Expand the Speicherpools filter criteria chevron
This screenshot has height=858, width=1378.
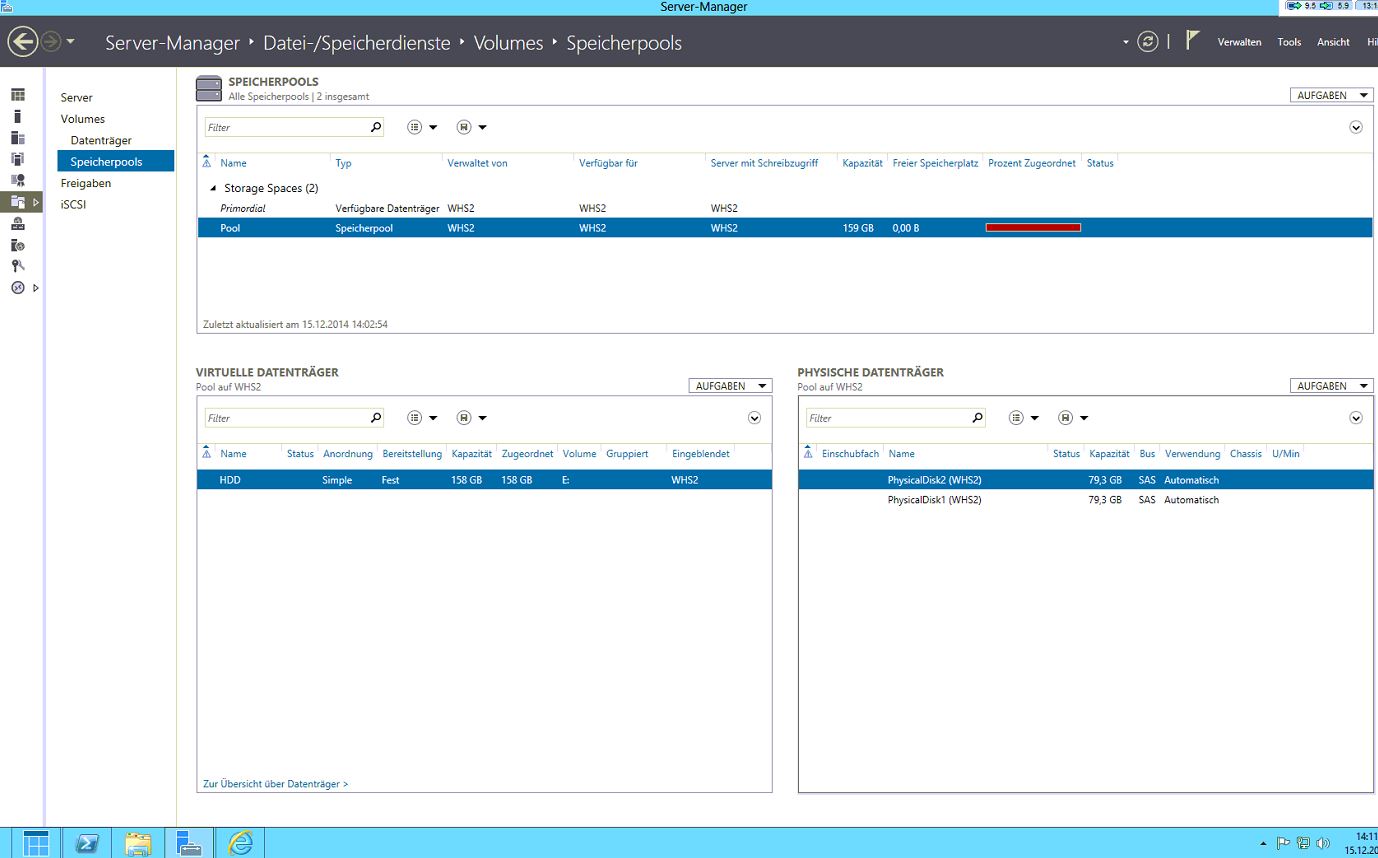pos(1356,127)
